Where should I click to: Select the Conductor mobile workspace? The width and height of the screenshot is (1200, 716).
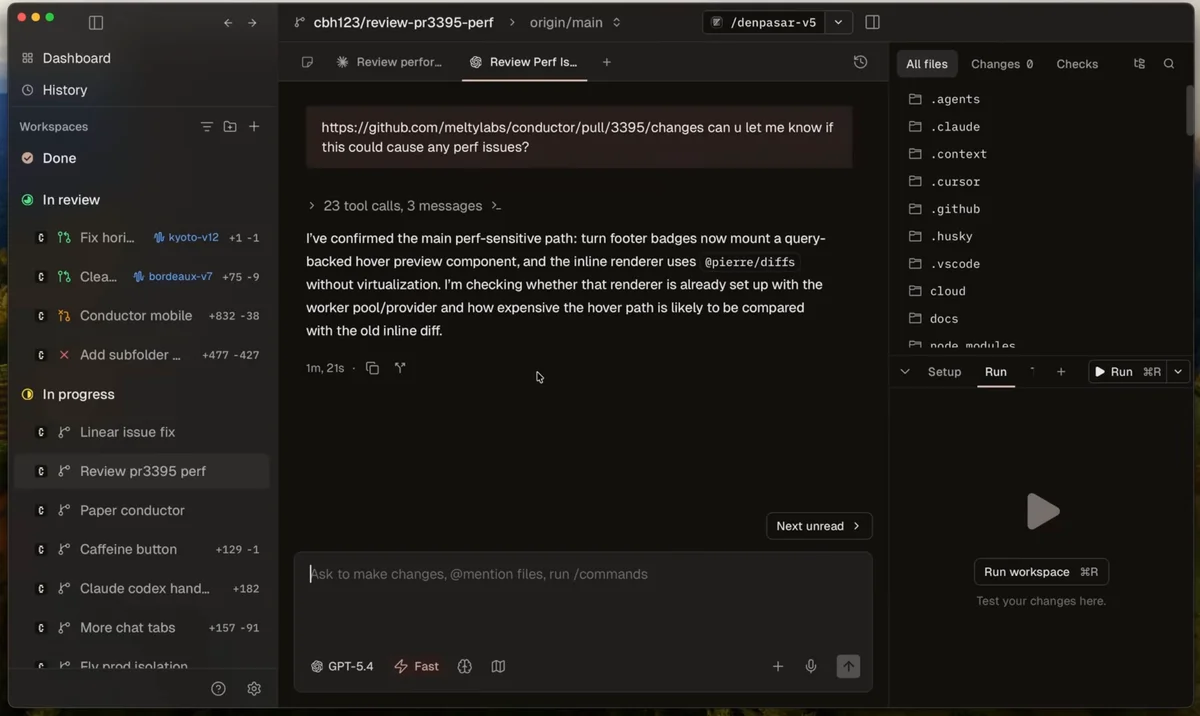point(142,316)
